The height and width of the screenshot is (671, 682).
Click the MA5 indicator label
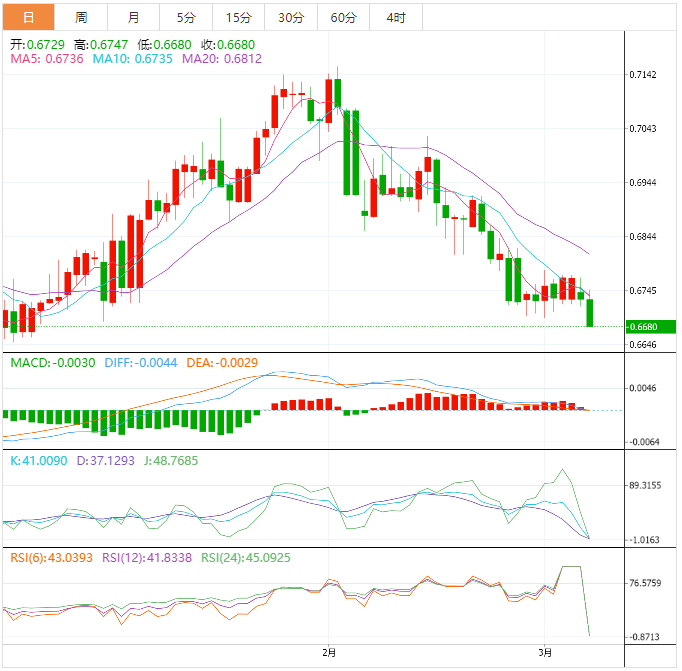coord(46,59)
